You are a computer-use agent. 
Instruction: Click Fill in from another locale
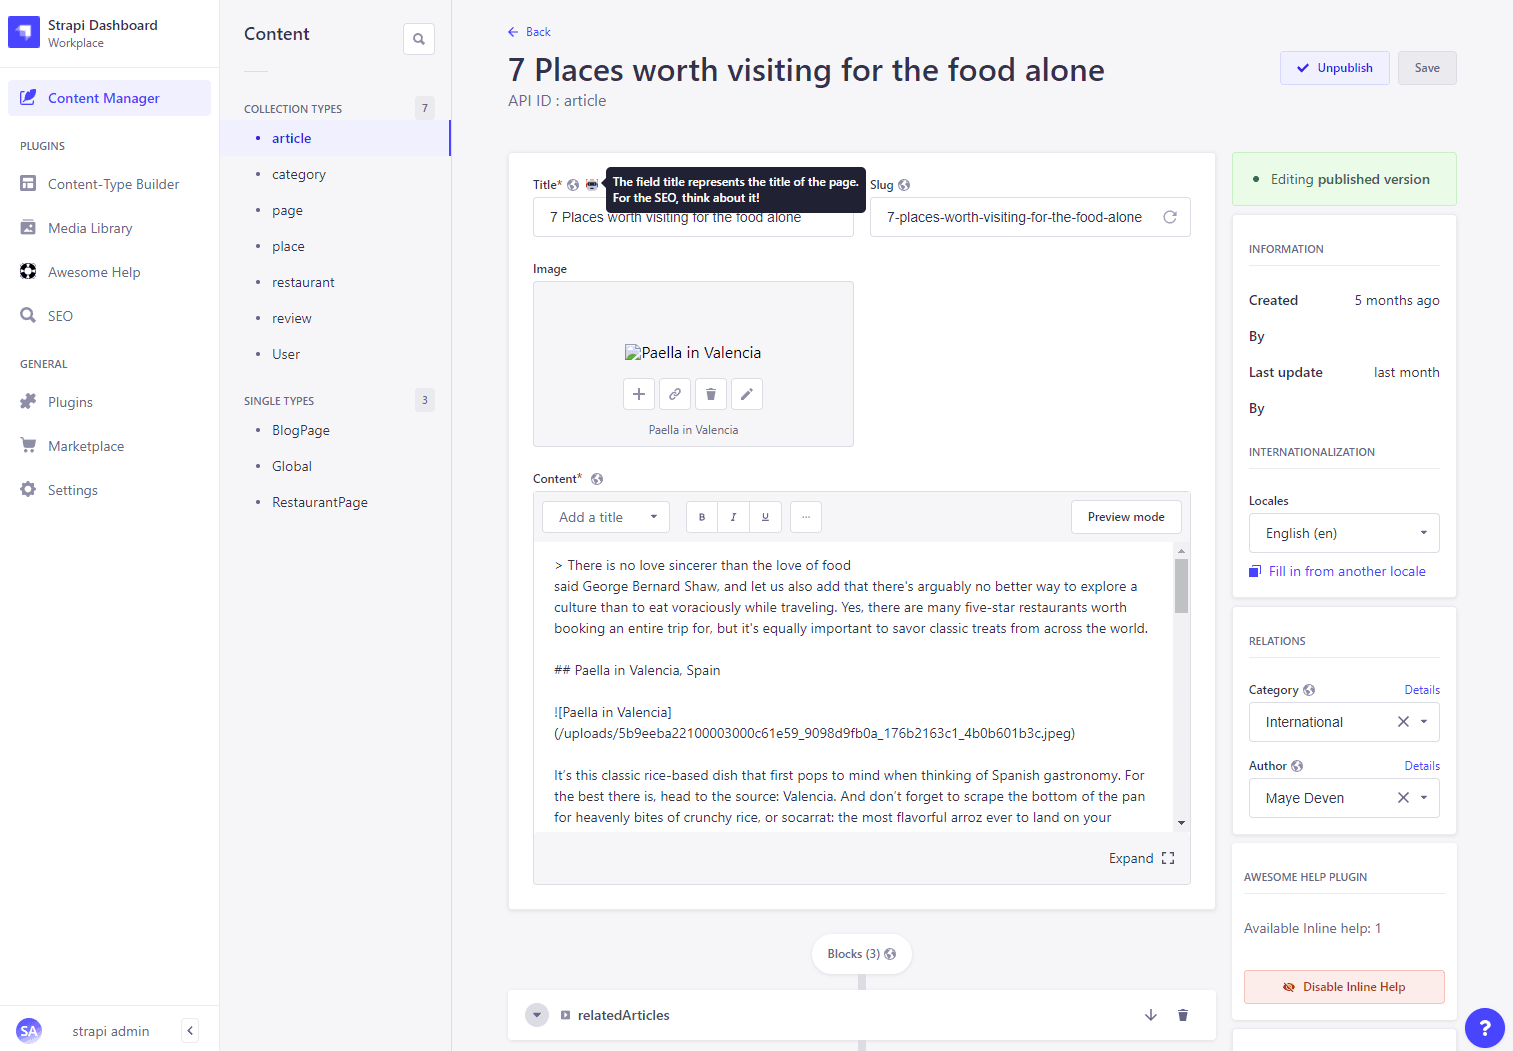1346,571
